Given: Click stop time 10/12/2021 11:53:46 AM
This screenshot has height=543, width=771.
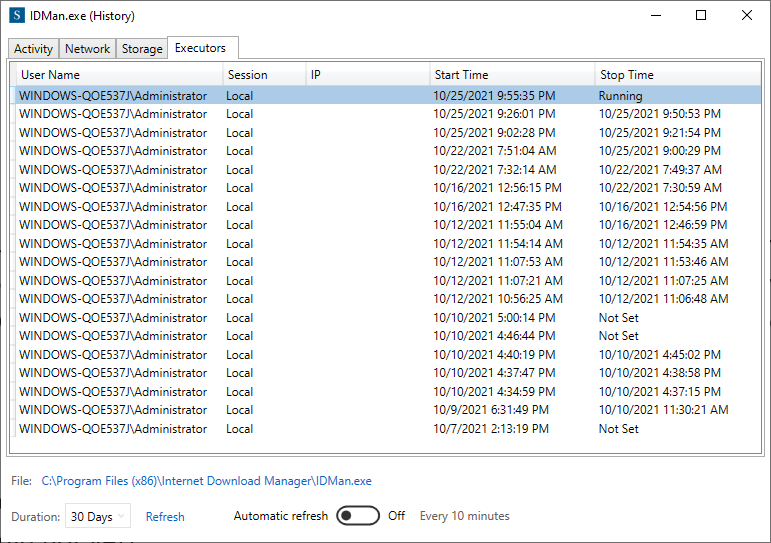Looking at the screenshot, I should tap(663, 262).
